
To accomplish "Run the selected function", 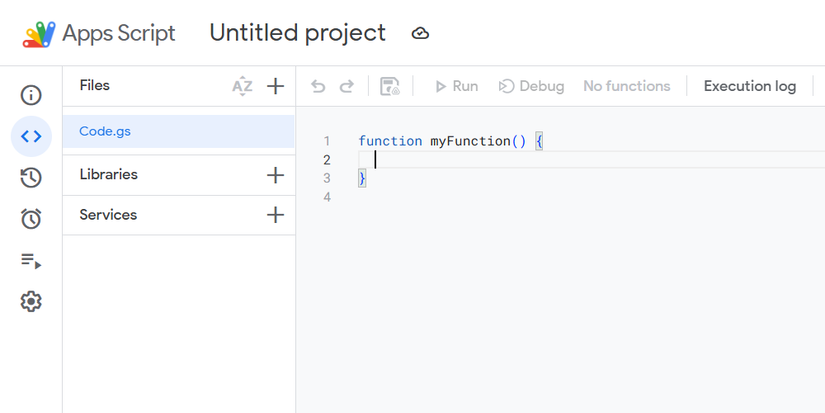I will point(456,86).
